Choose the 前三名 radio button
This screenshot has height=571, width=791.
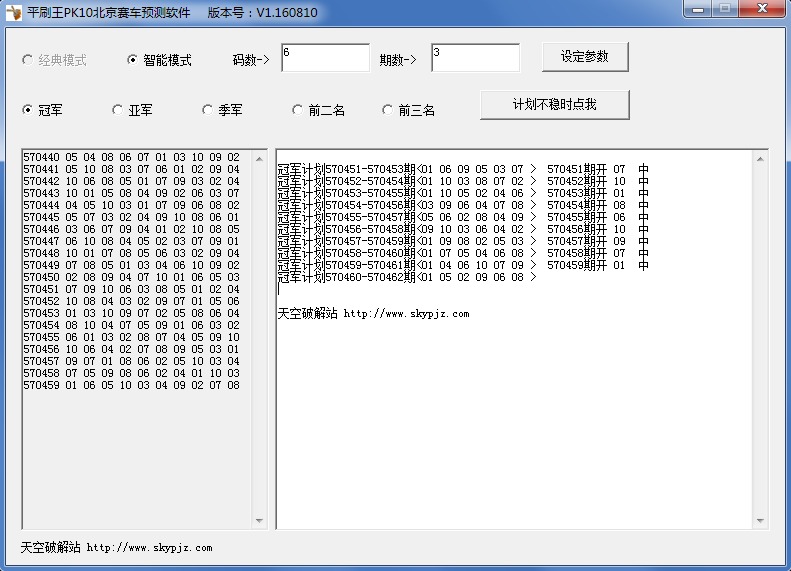coord(388,110)
